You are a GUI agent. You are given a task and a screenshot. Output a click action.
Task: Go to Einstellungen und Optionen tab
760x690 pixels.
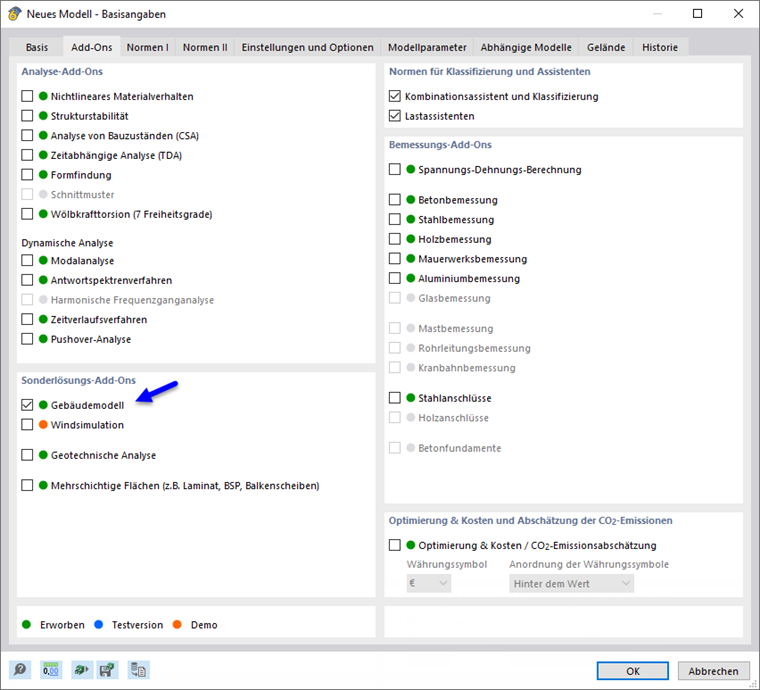click(x=308, y=47)
